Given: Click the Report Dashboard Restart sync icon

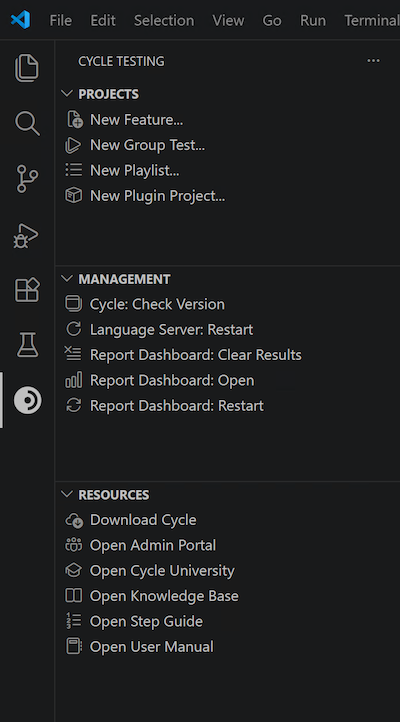Looking at the screenshot, I should [x=74, y=405].
